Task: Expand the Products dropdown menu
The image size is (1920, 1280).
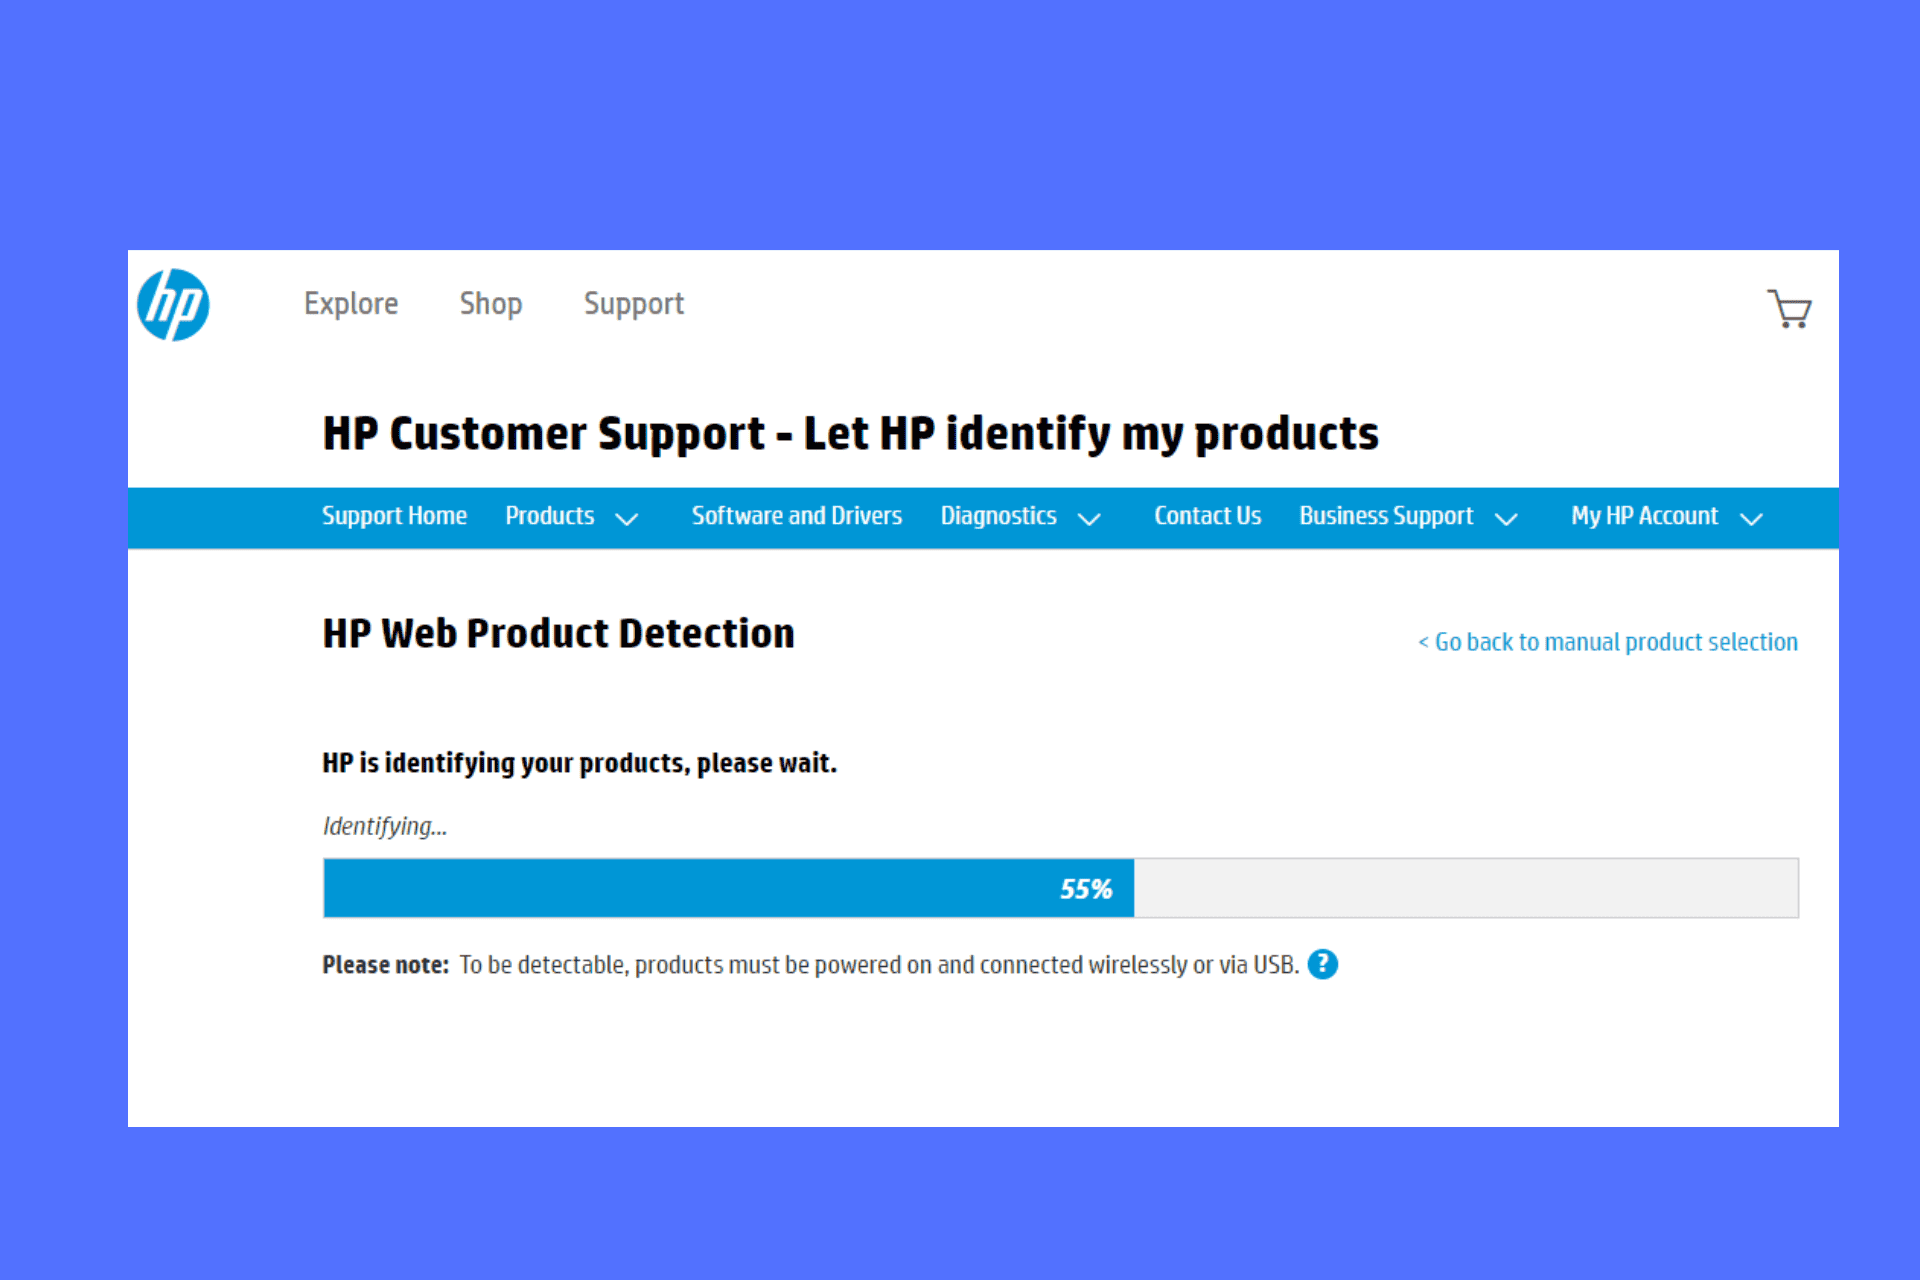Action: (569, 516)
